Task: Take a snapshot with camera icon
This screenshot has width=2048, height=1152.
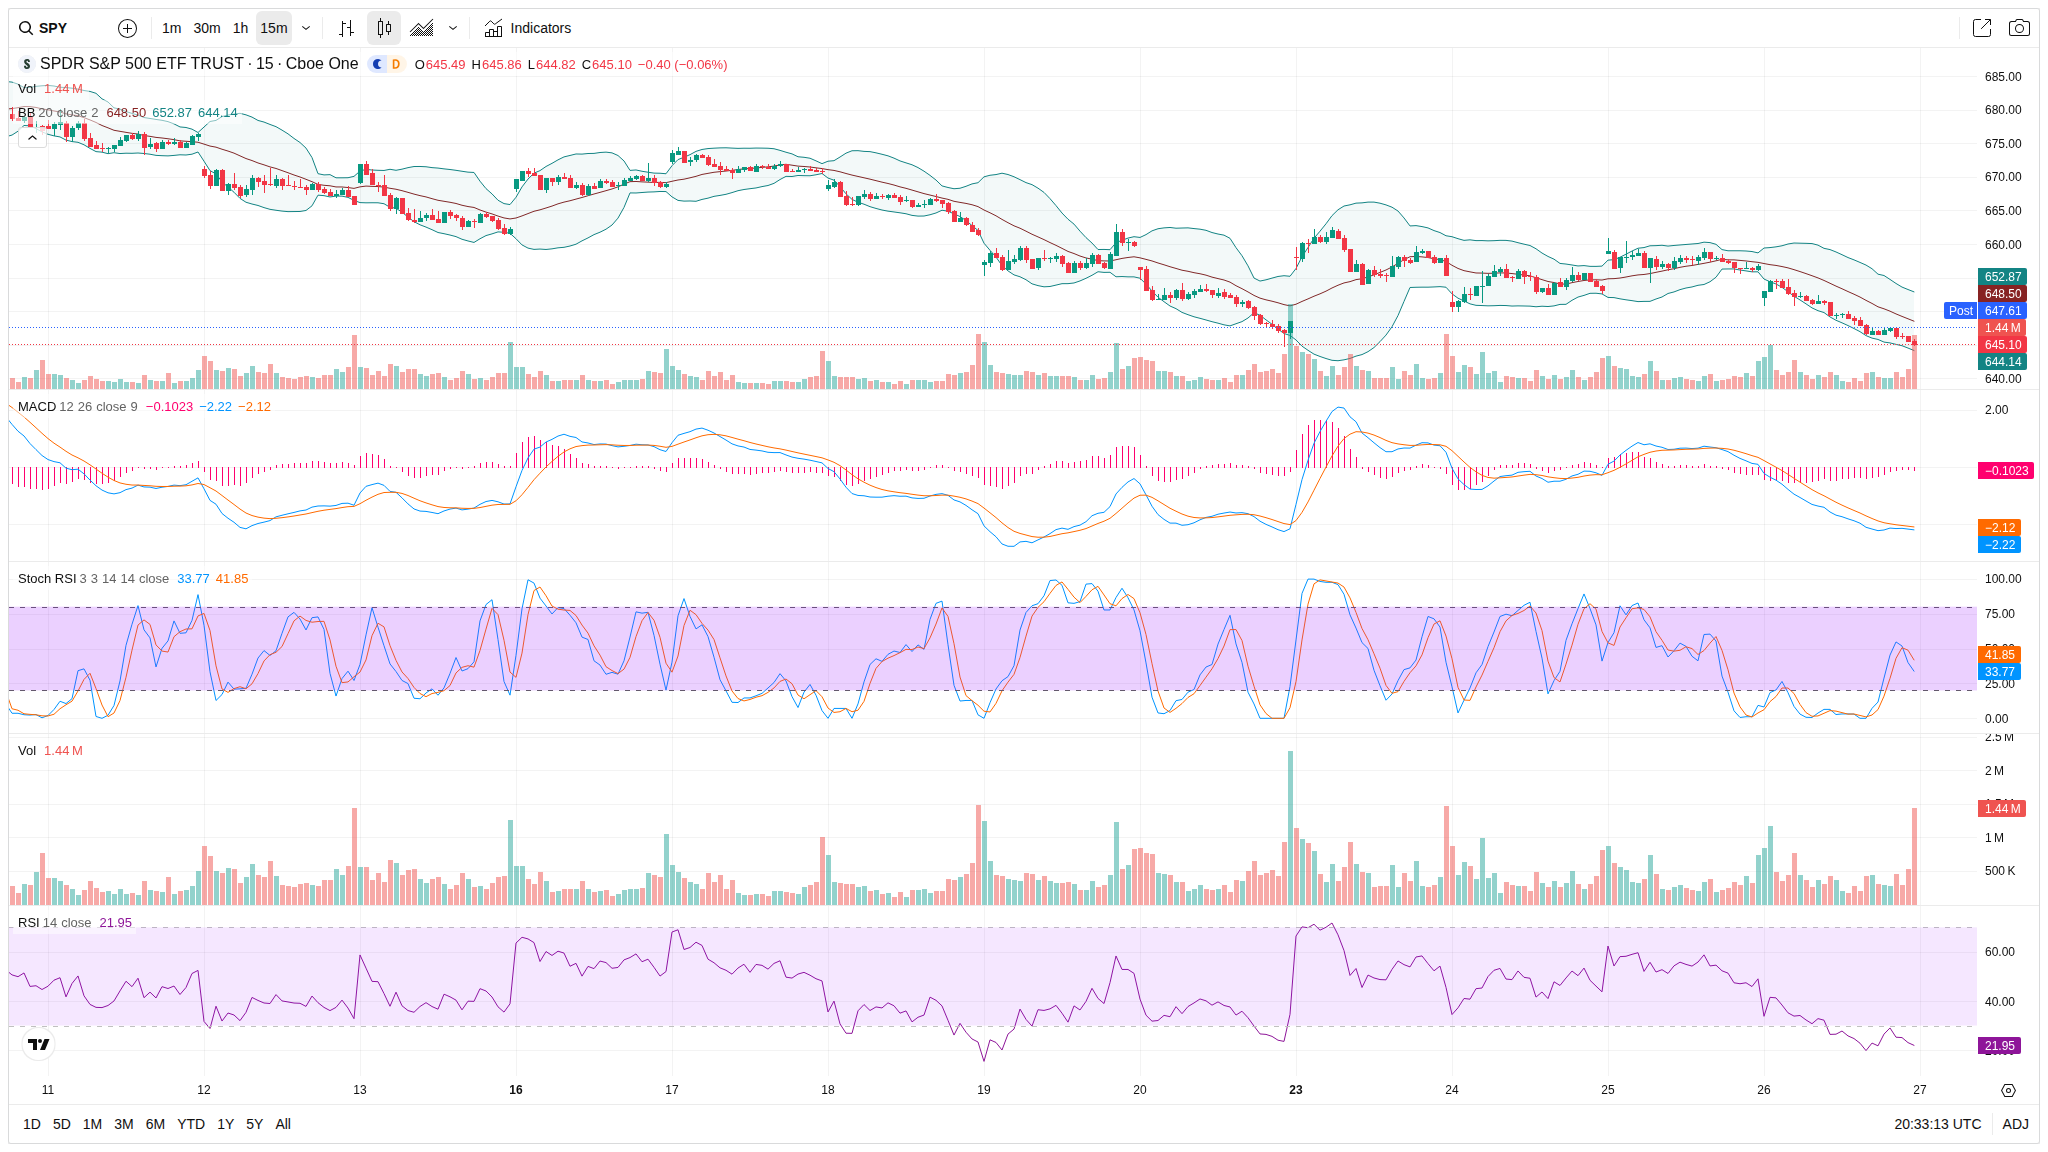Action: (x=2019, y=28)
